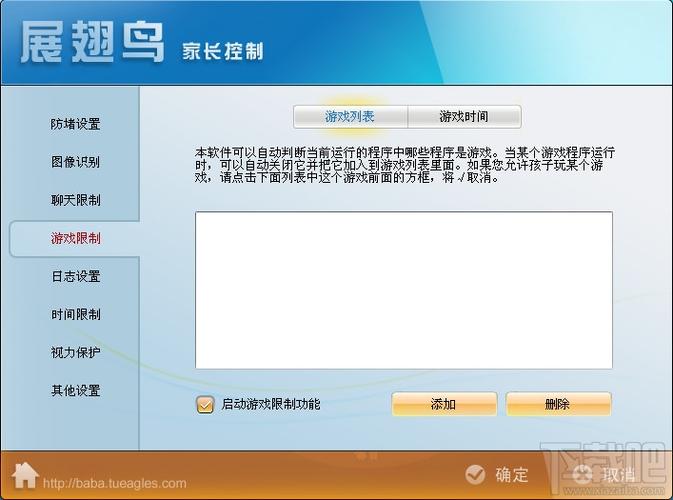Open 视力保护 in the sidebar
The width and height of the screenshot is (673, 500).
[76, 352]
